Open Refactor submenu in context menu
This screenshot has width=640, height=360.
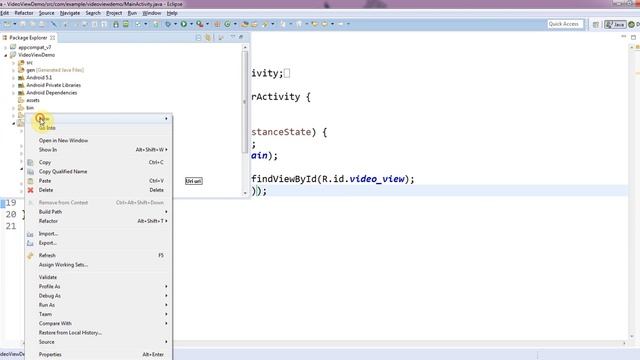coord(98,221)
